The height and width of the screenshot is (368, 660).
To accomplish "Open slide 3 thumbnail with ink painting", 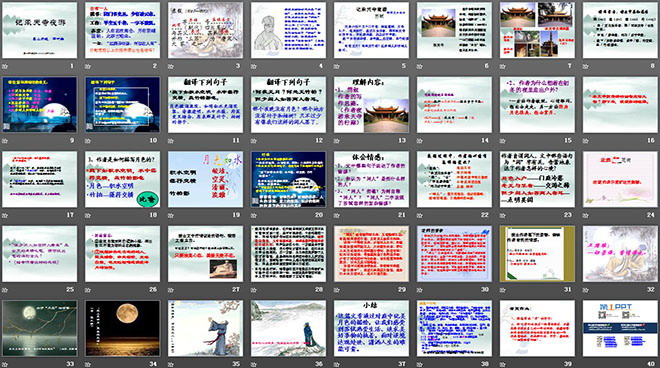I will point(205,30).
